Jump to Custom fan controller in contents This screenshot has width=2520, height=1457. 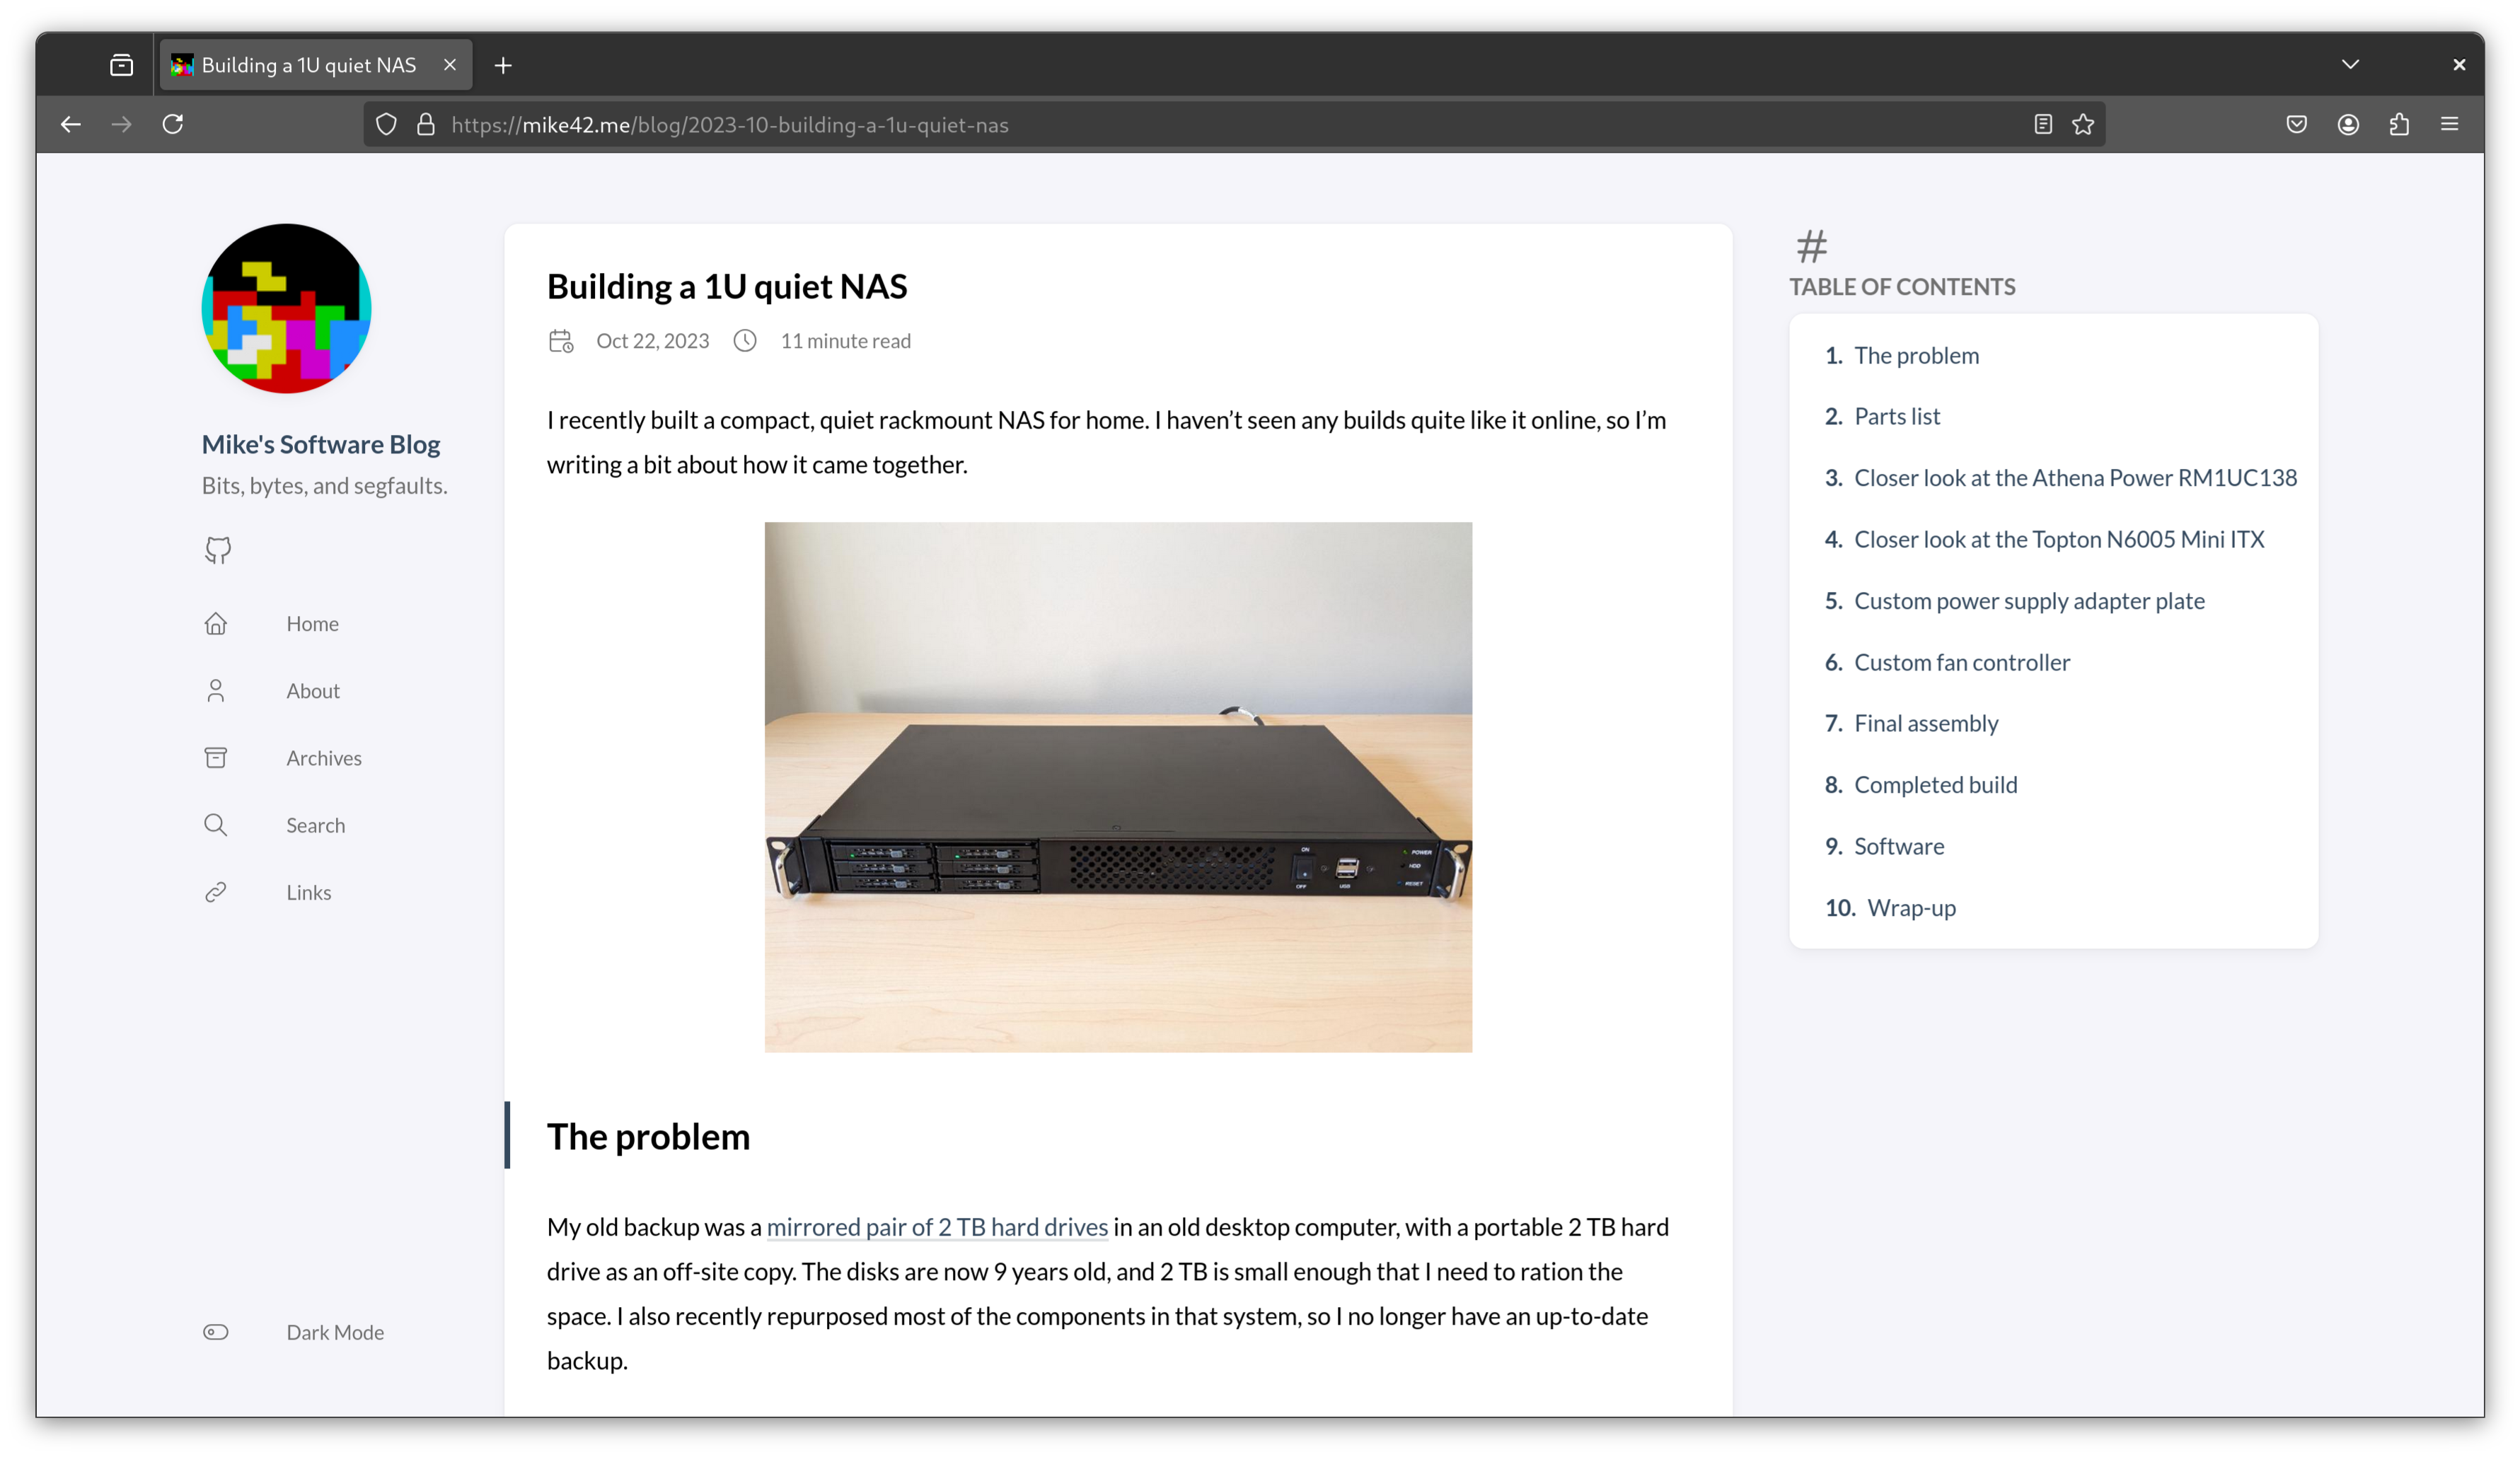pyautogui.click(x=1961, y=662)
